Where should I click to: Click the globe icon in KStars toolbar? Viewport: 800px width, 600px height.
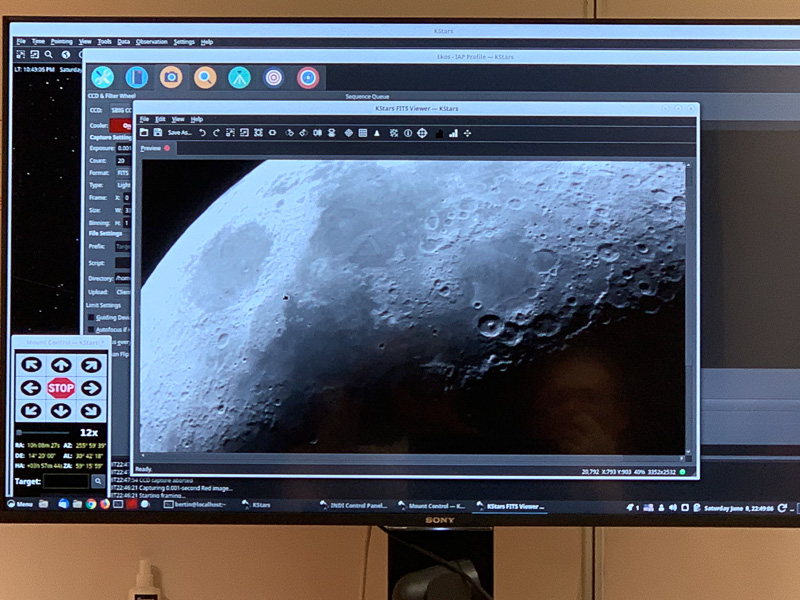tap(66, 54)
